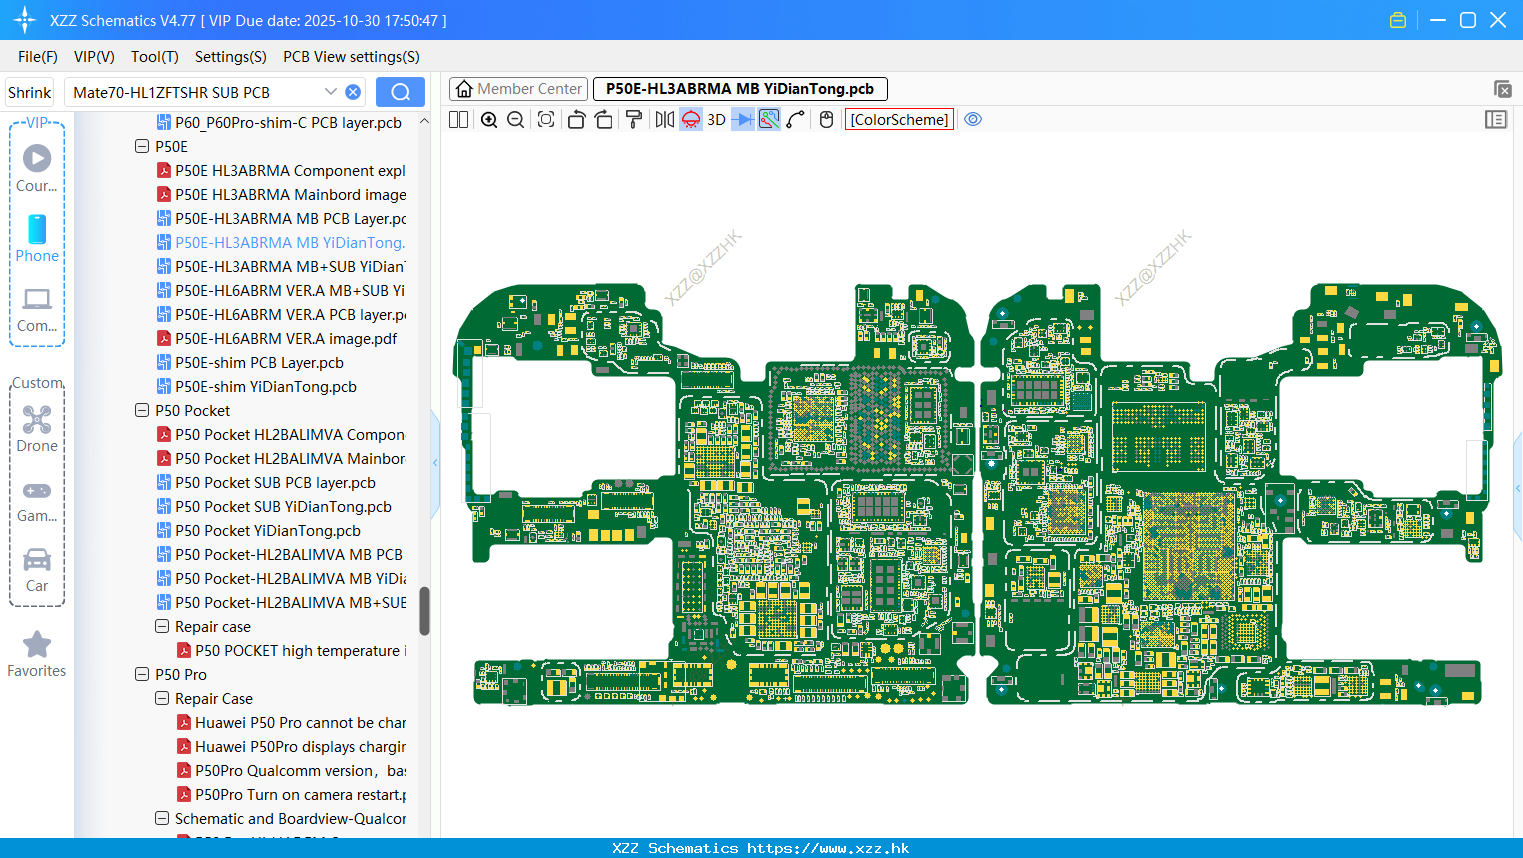The image size is (1523, 858).
Task: Open the Member Center tab
Action: [519, 89]
